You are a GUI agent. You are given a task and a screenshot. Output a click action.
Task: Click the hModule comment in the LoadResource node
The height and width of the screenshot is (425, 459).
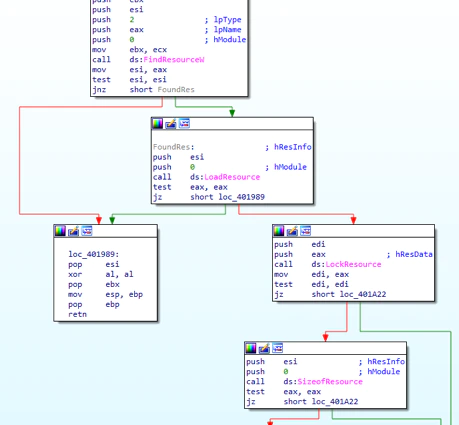tap(286, 167)
